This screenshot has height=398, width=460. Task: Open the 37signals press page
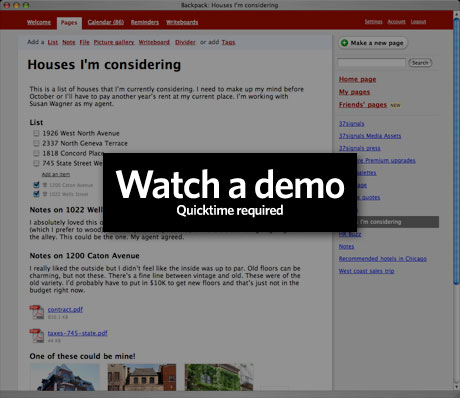coord(360,148)
